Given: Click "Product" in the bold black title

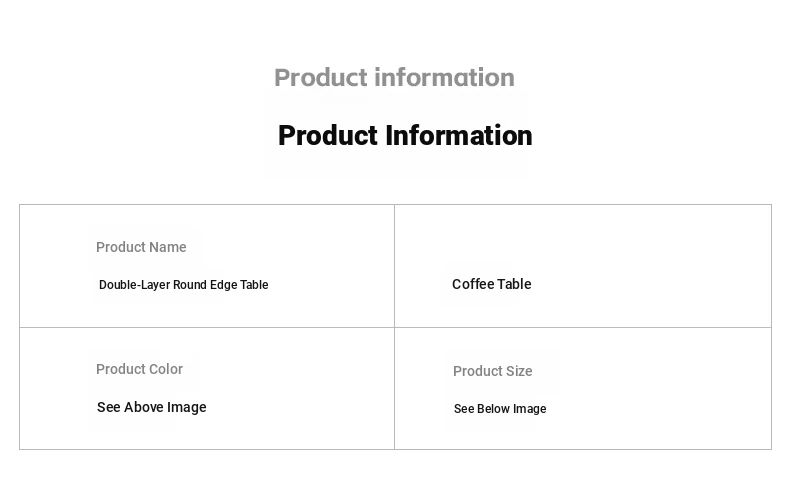Looking at the screenshot, I should click(x=328, y=135).
